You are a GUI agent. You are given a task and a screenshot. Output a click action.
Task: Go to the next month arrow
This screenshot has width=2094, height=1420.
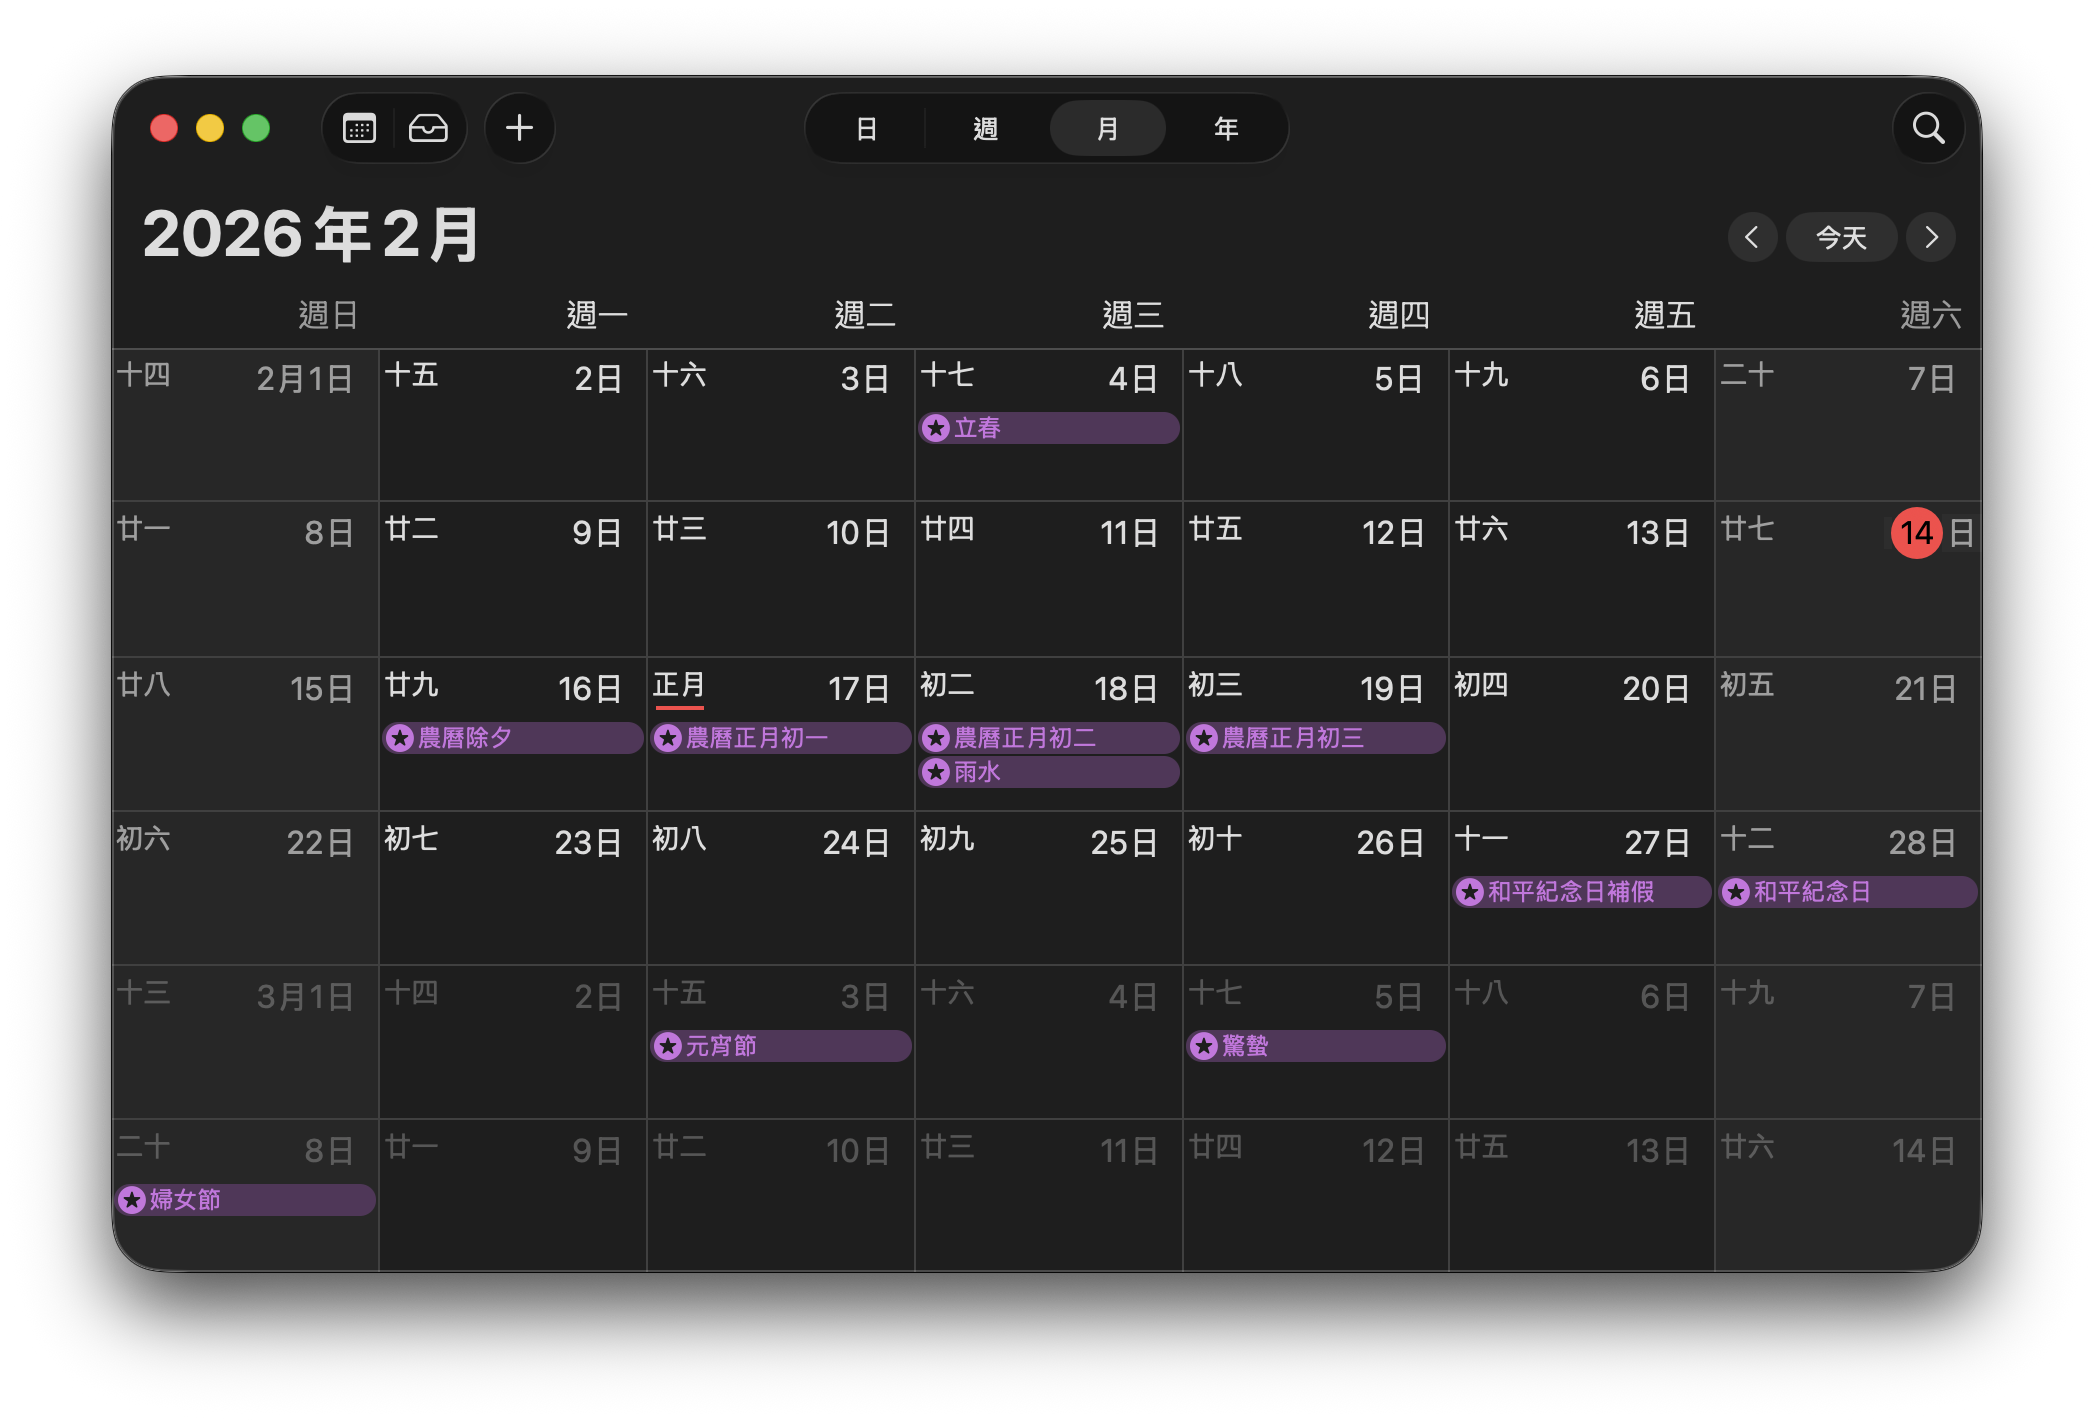pyautogui.click(x=1931, y=237)
